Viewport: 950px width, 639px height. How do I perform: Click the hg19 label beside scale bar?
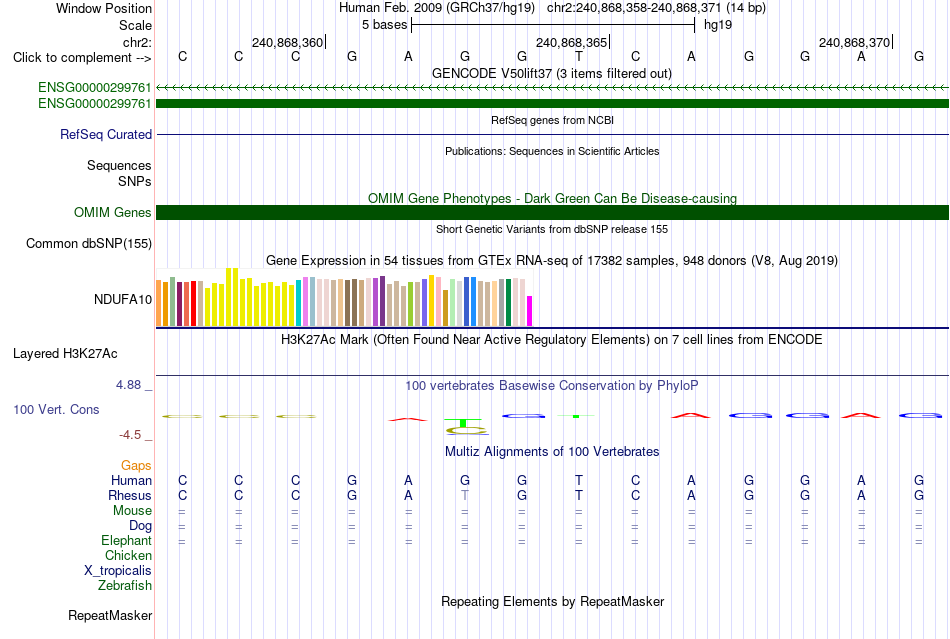pos(718,25)
